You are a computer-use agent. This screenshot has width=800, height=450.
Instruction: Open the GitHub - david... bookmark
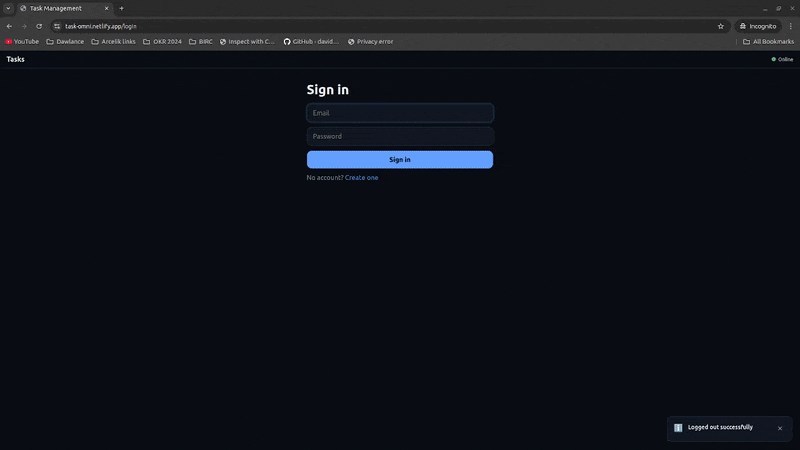tap(311, 41)
